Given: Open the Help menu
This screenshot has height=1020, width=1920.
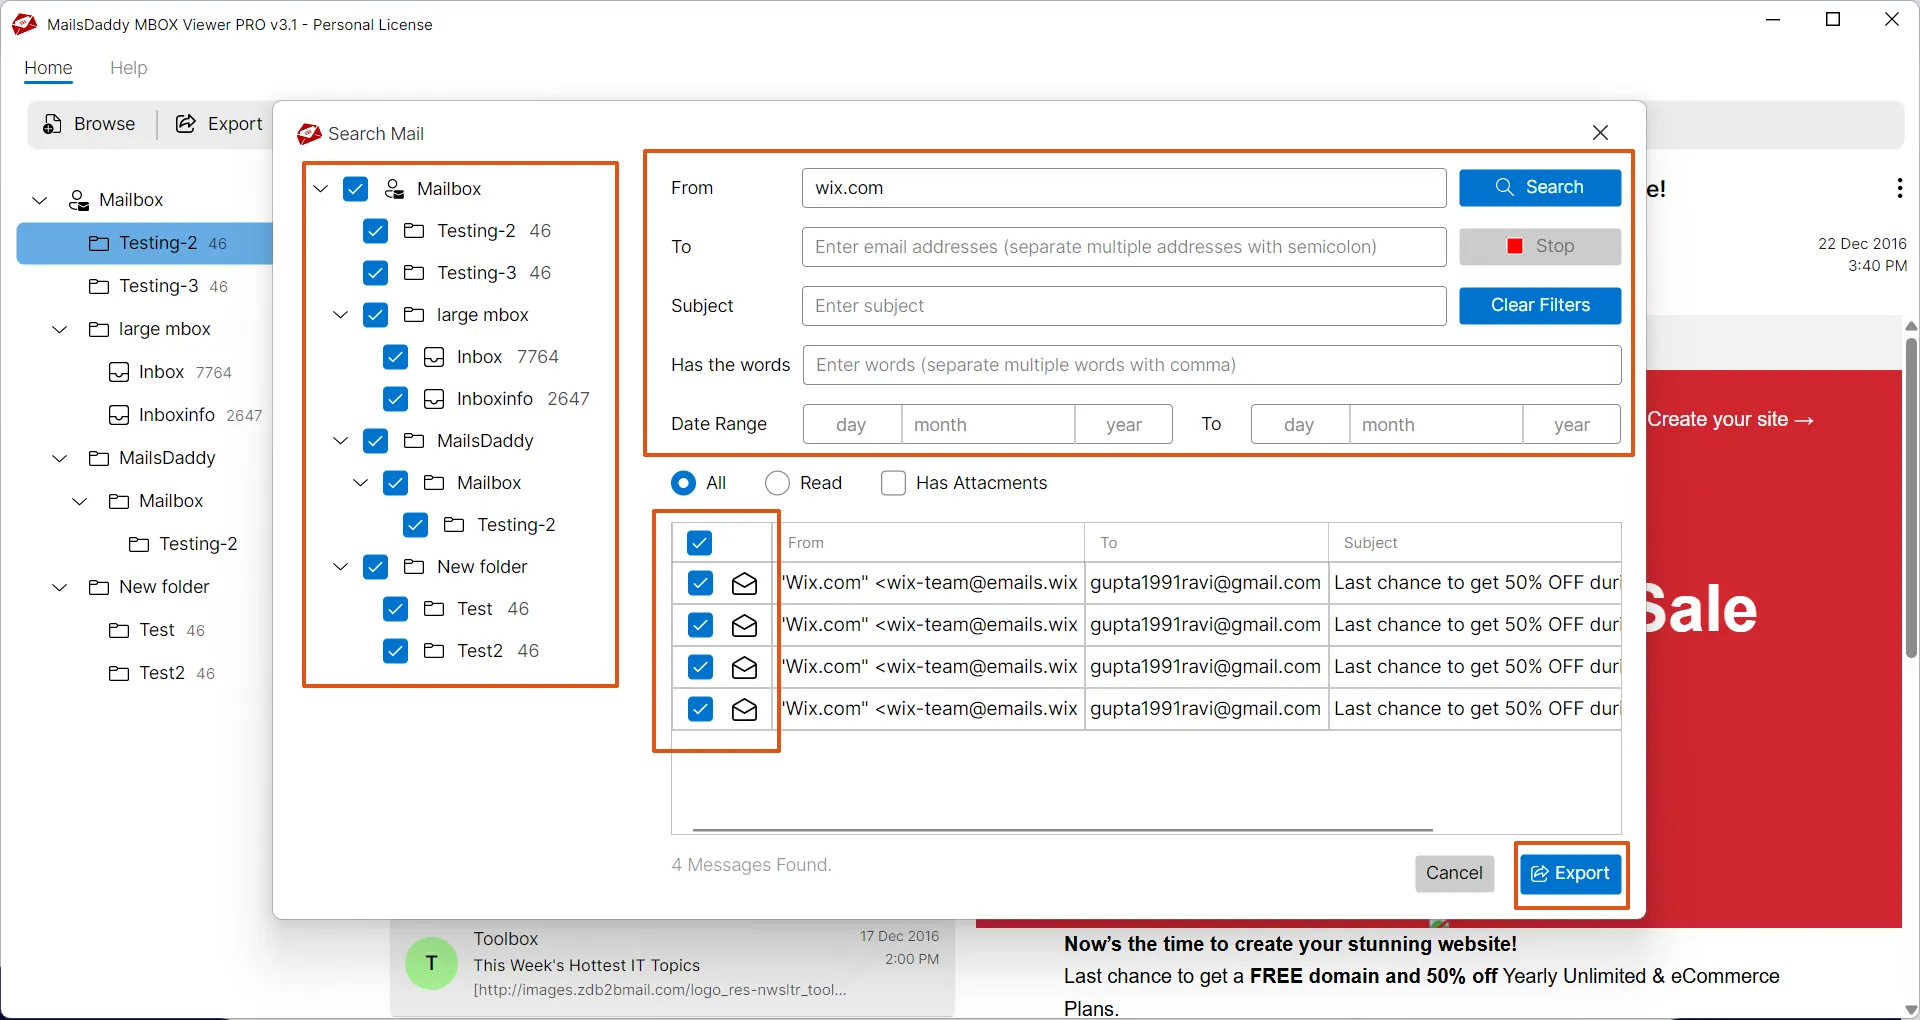Looking at the screenshot, I should (128, 68).
